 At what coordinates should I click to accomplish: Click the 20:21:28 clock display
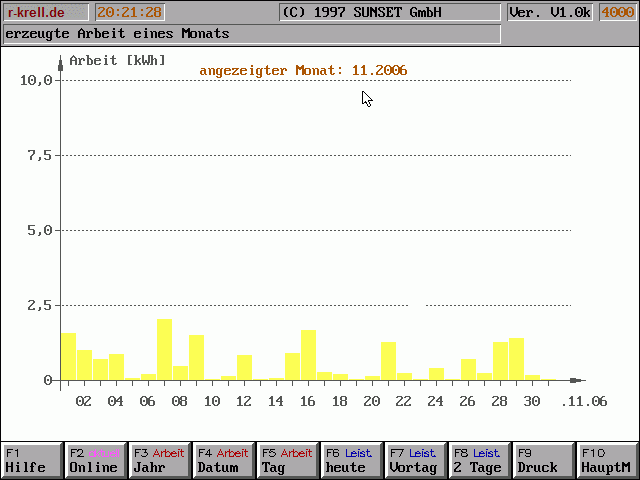(129, 12)
